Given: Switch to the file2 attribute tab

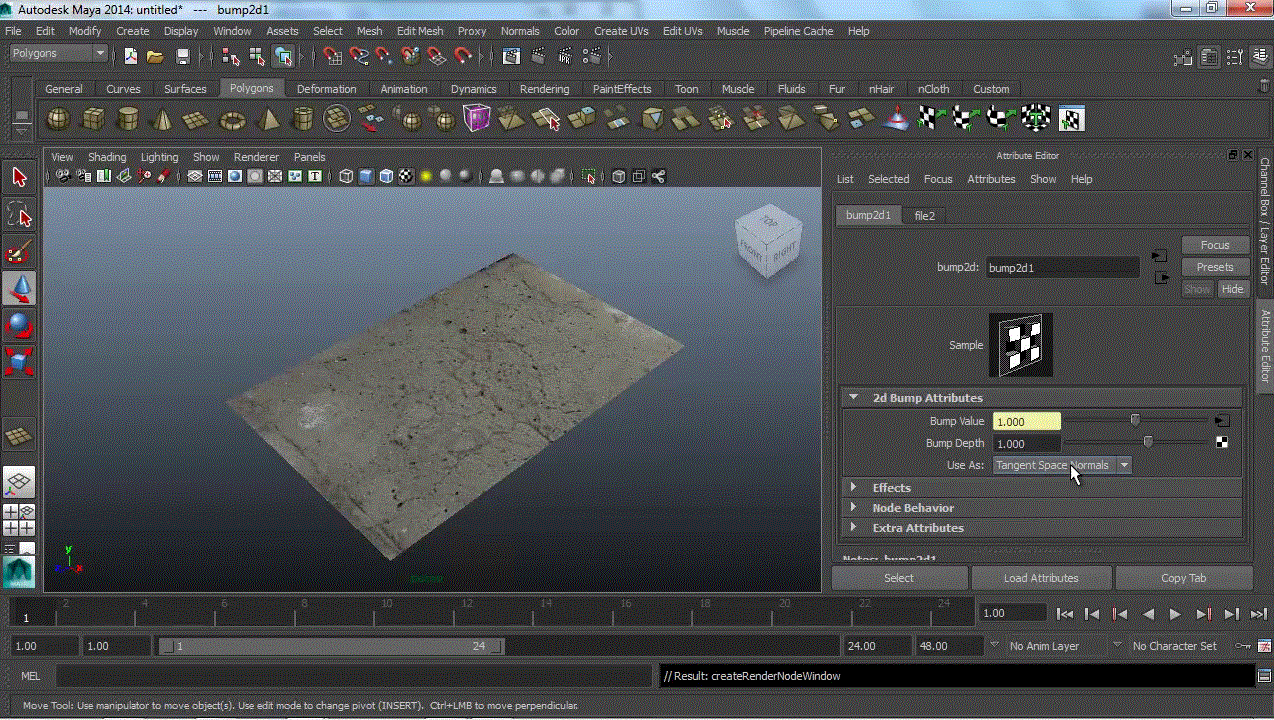Looking at the screenshot, I should point(925,215).
